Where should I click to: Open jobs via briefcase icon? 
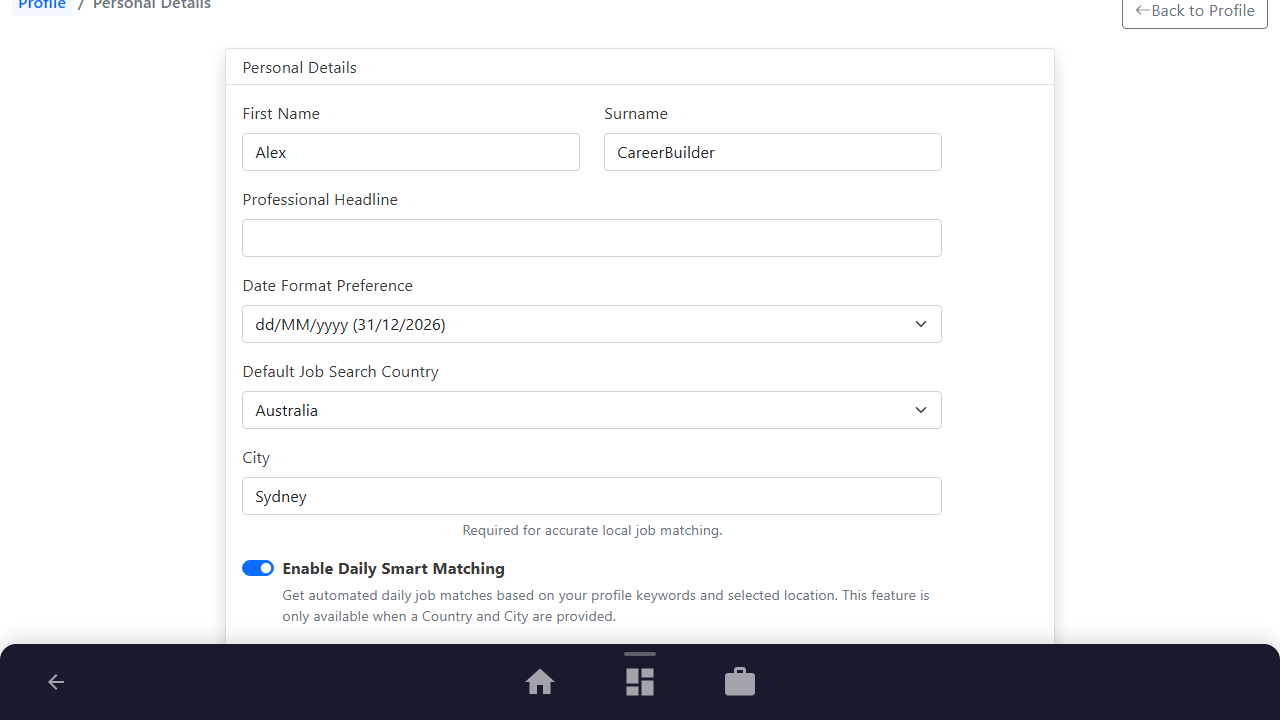pyautogui.click(x=740, y=682)
